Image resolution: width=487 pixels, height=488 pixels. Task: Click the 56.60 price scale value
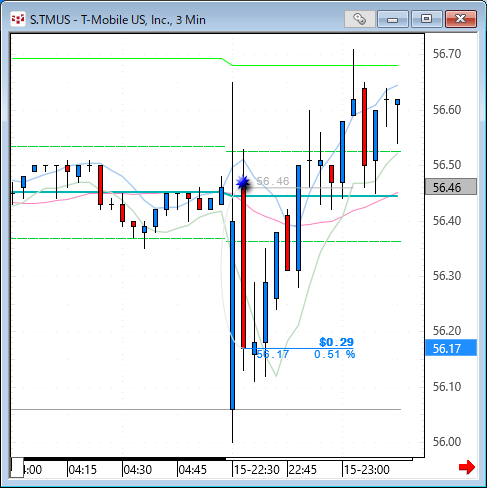point(447,110)
